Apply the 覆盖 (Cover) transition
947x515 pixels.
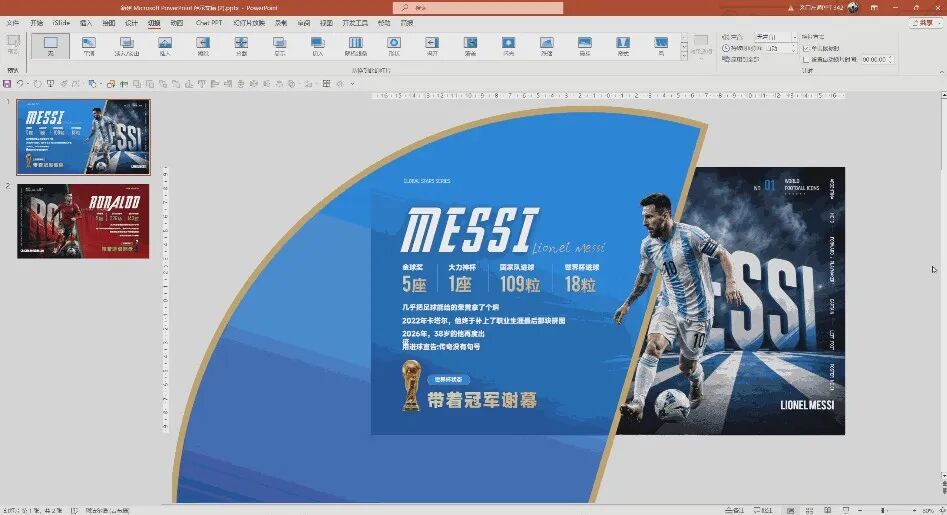pos(470,46)
